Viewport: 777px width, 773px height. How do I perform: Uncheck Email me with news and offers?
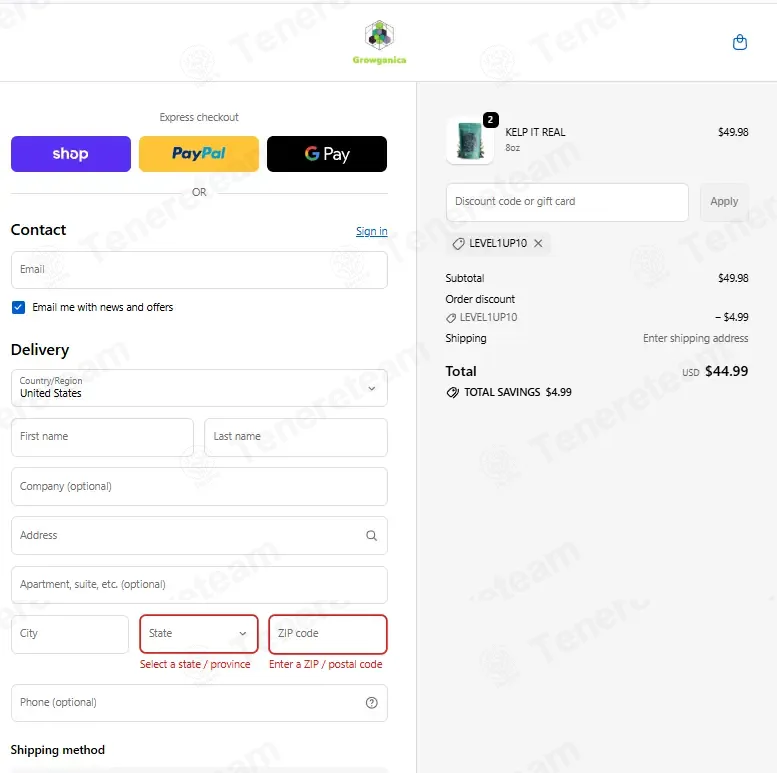(18, 307)
